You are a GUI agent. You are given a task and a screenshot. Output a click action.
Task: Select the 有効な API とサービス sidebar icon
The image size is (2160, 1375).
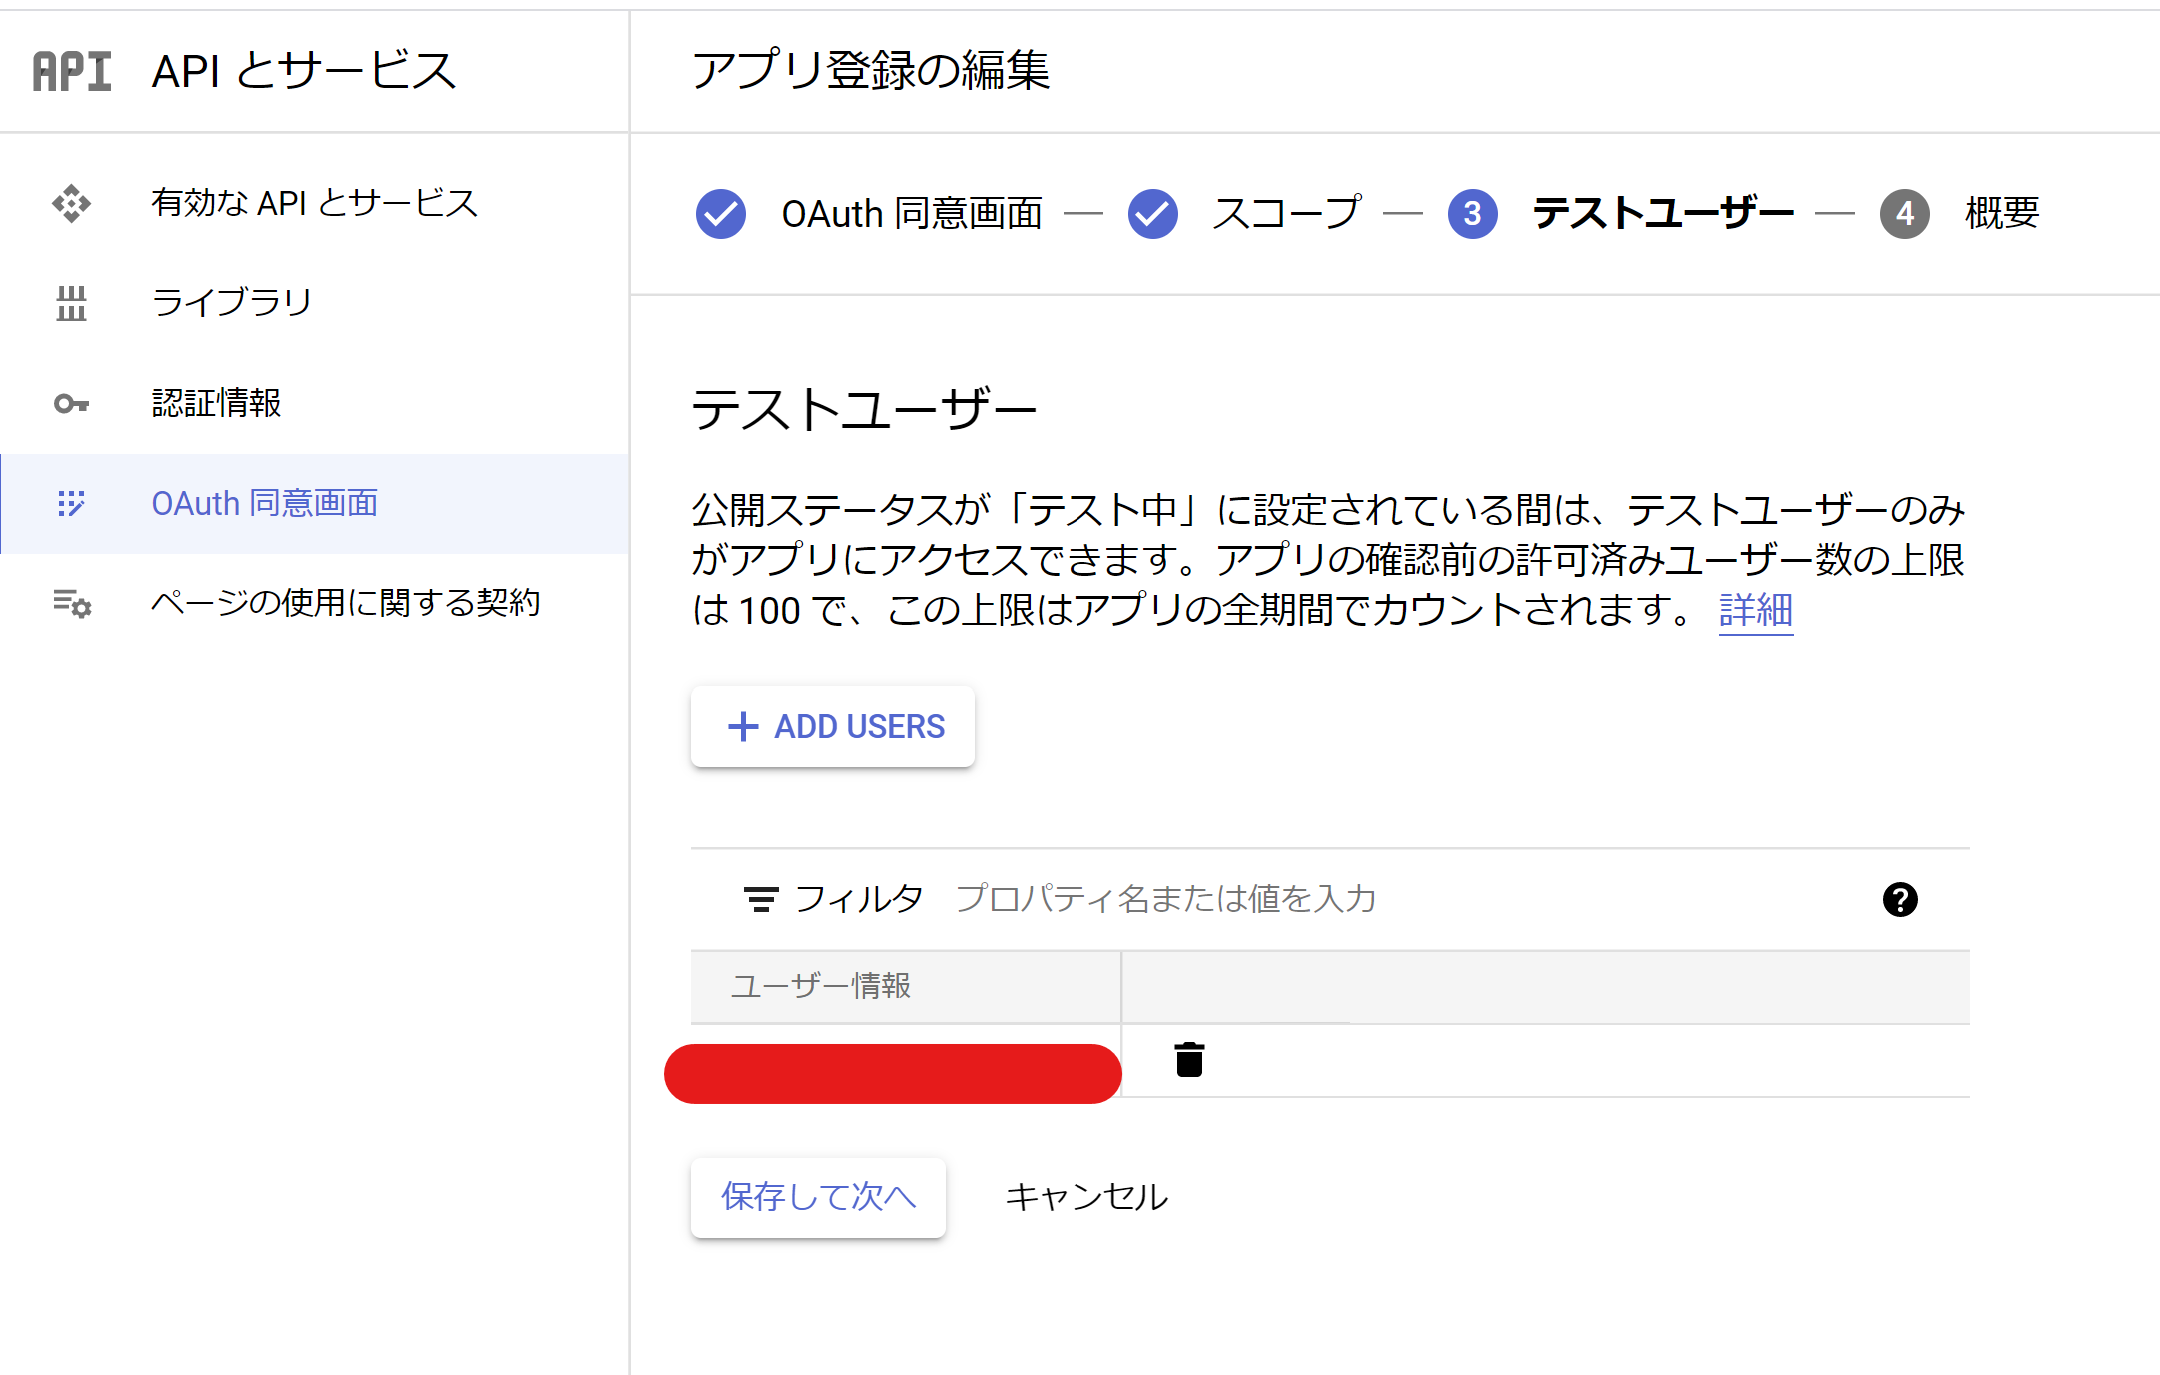click(72, 203)
